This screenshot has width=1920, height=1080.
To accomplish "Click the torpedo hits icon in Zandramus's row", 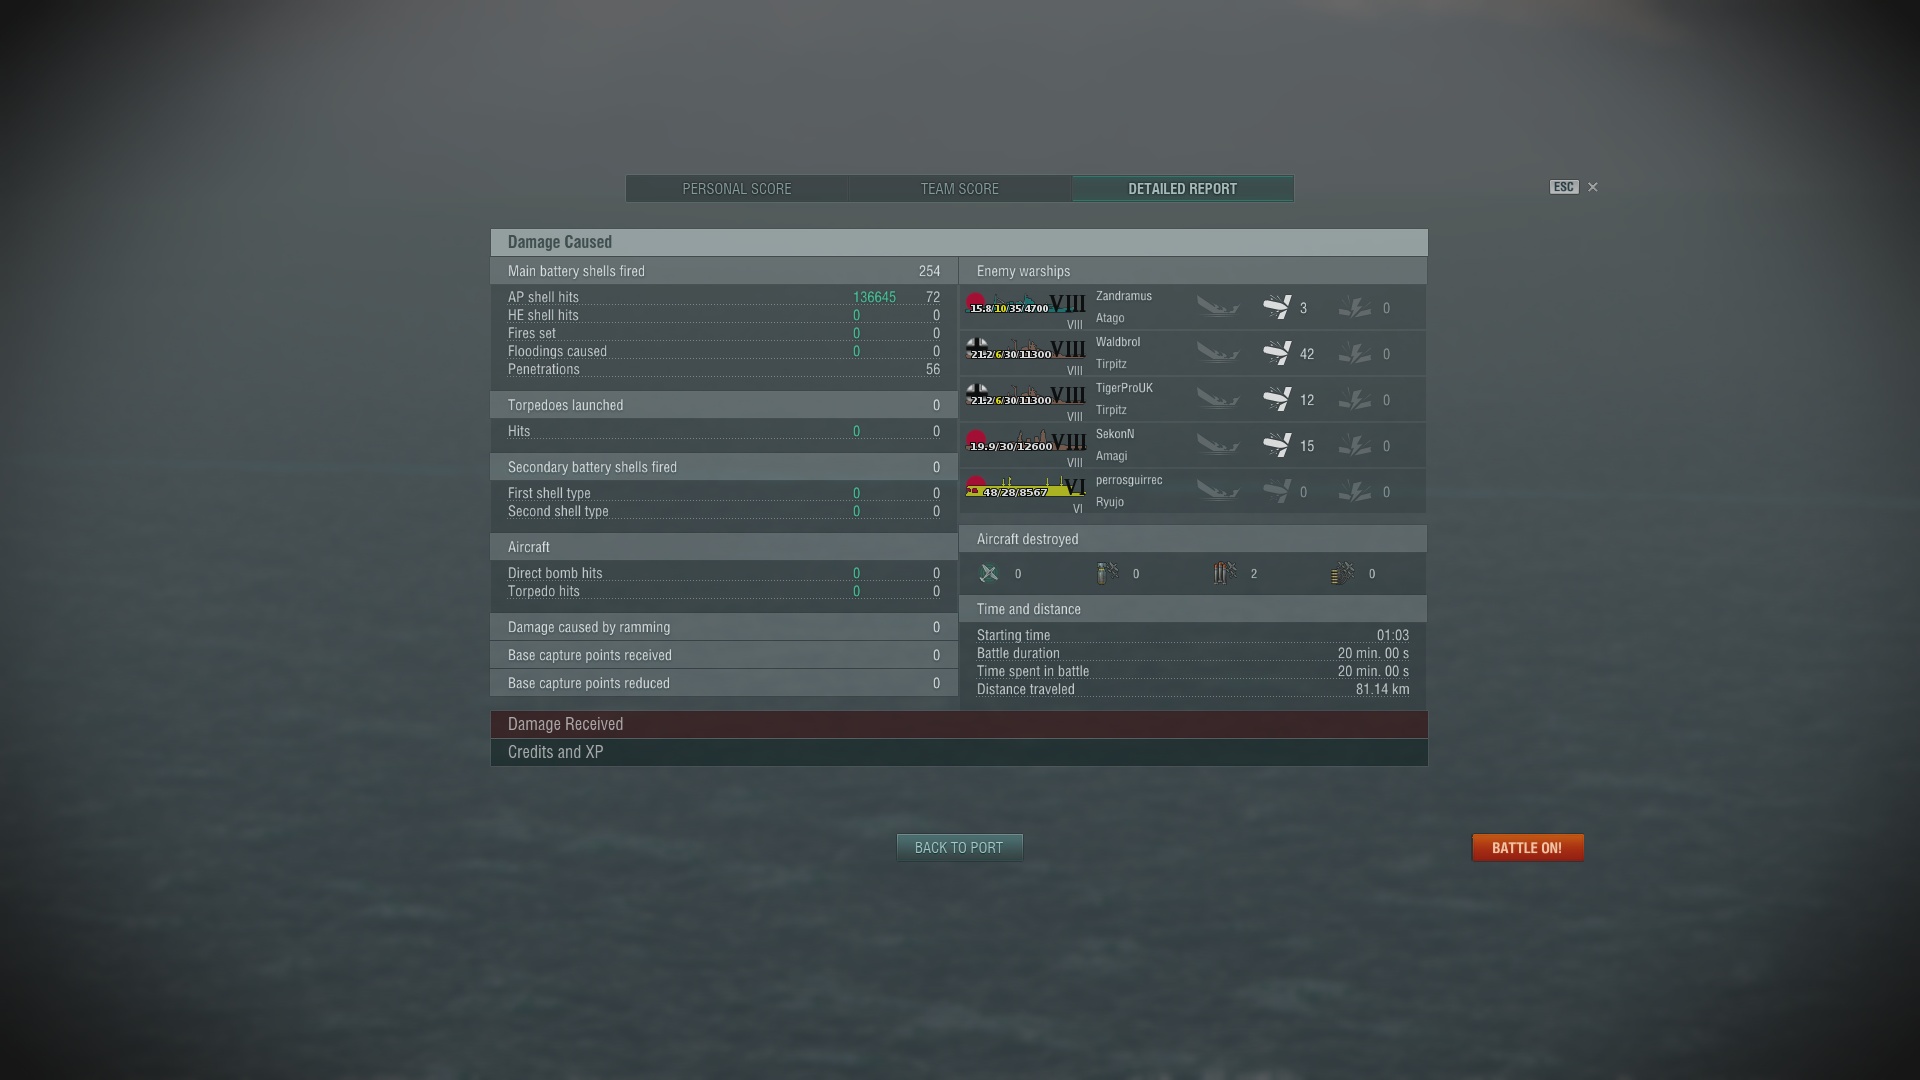I will [x=1355, y=307].
